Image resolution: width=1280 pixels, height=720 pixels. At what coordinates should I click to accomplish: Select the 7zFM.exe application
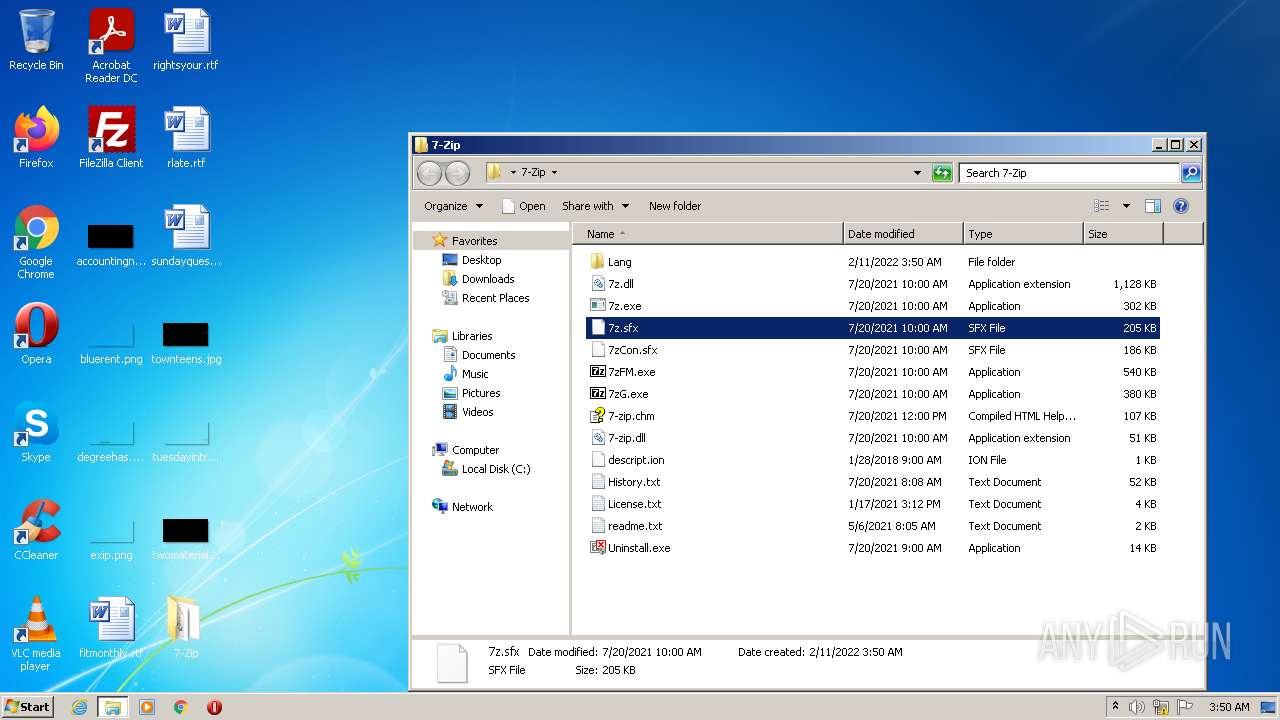(873, 372)
